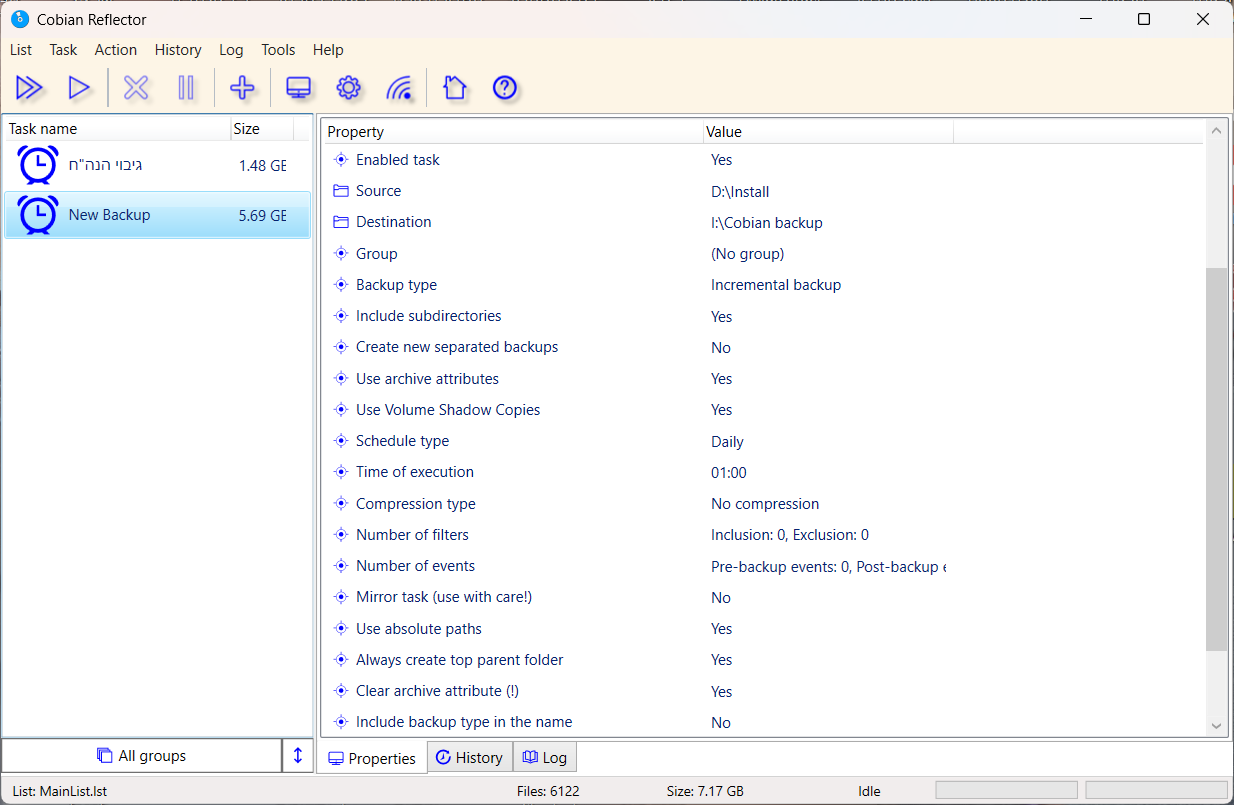
Task: Click the properties panel scrollbar down arrow
Action: pyautogui.click(x=1217, y=726)
